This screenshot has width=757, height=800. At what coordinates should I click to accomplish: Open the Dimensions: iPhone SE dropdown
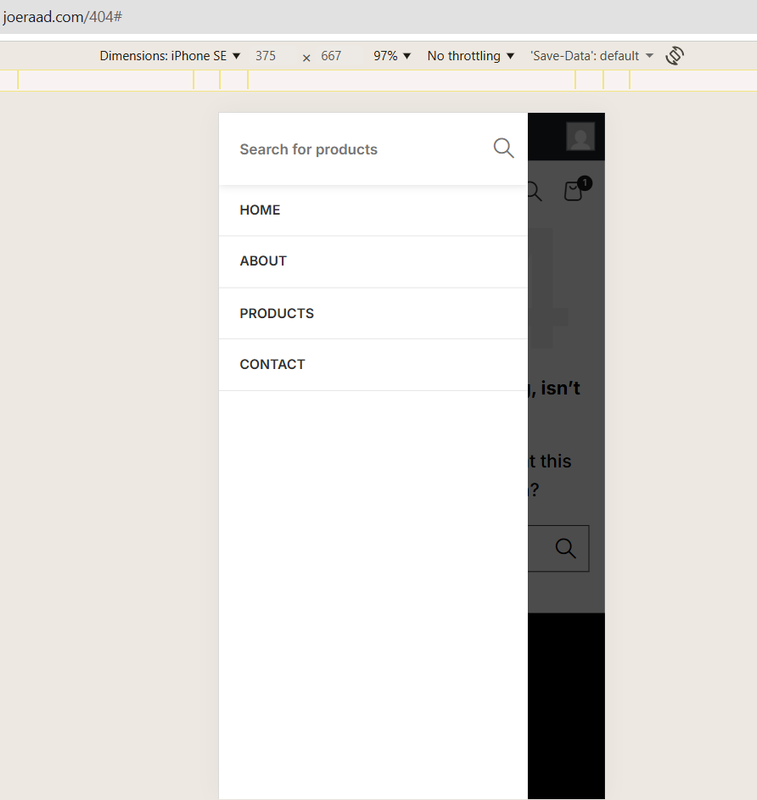pos(170,56)
